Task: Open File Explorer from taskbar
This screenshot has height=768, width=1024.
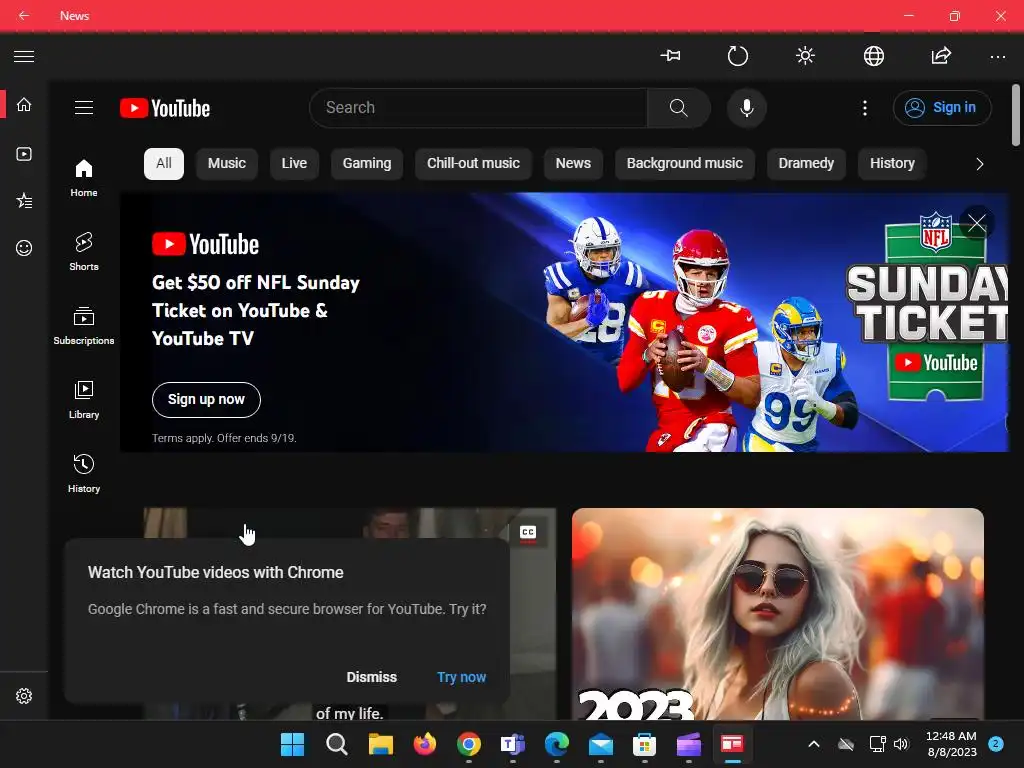Action: click(x=381, y=744)
